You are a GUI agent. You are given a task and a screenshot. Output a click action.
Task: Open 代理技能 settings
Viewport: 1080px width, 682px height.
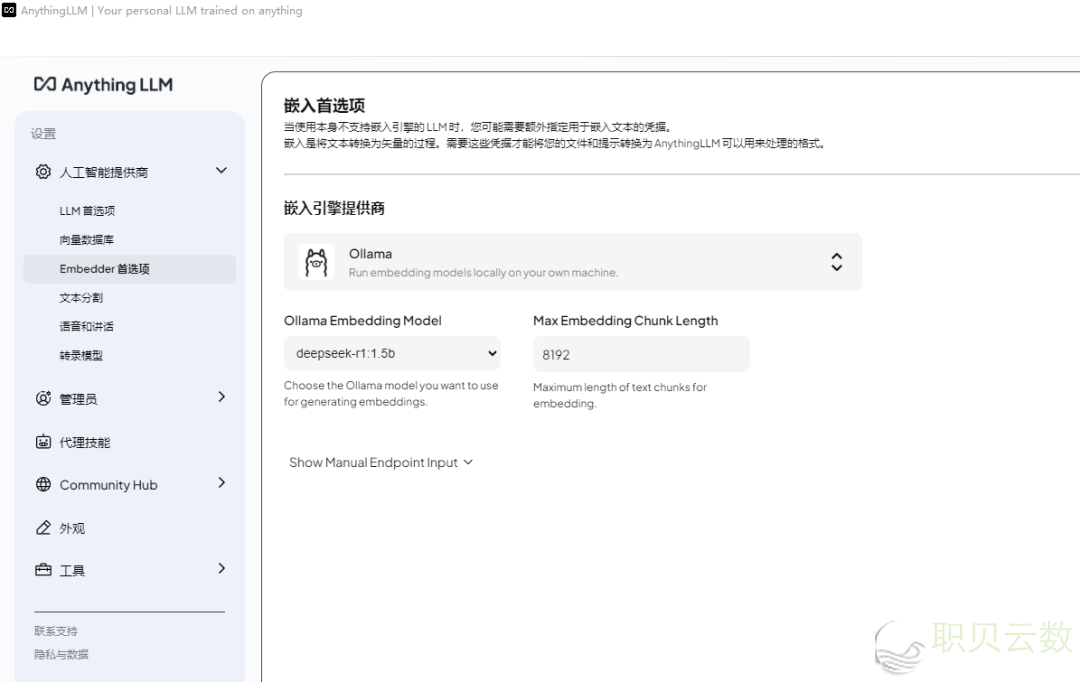pos(85,442)
